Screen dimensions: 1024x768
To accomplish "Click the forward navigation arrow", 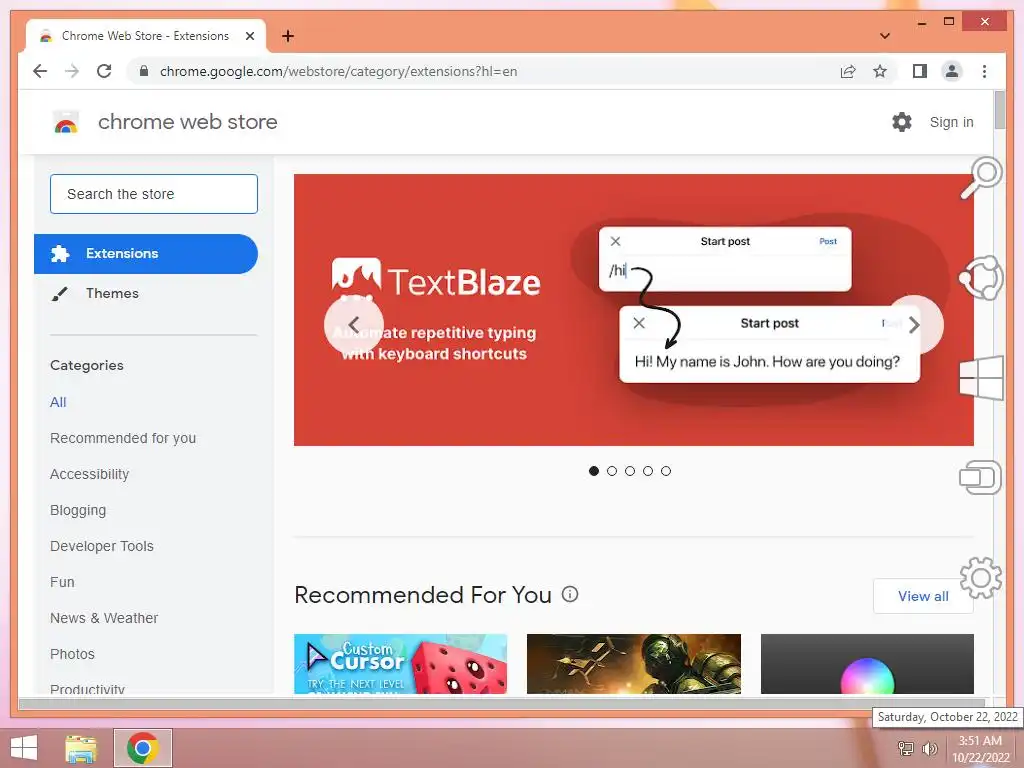I will coord(72,71).
